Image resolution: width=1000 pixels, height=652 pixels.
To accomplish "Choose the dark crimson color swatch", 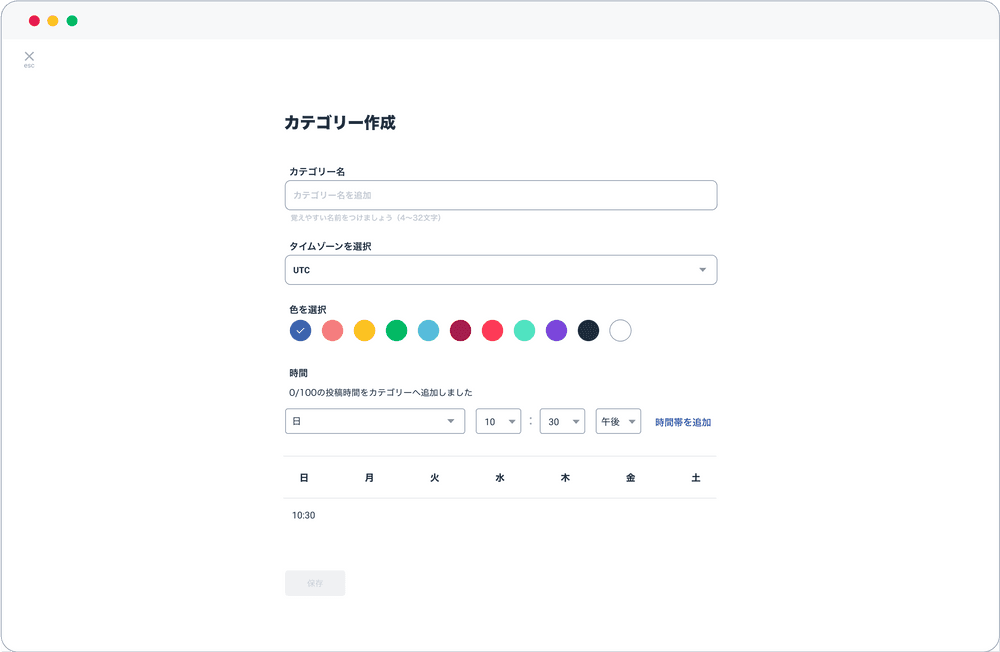I will 460,330.
